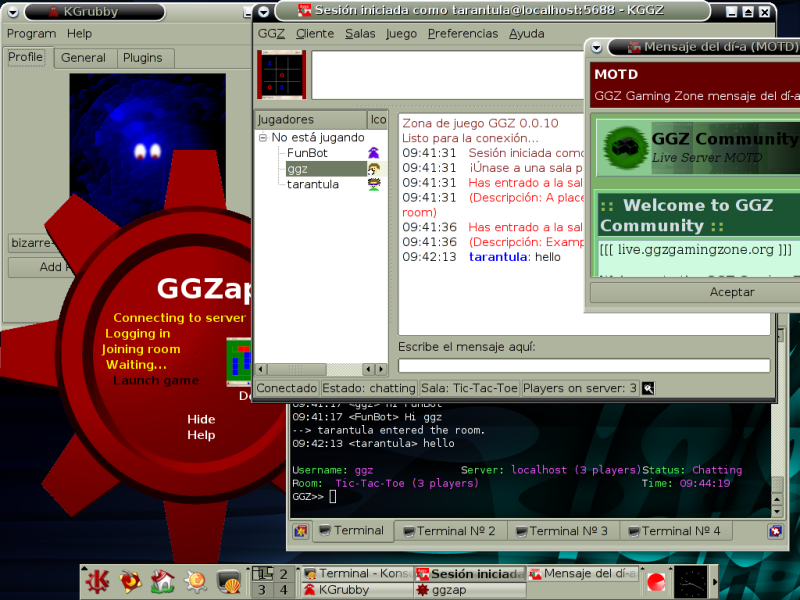The image size is (800, 600).
Task: Open the GGZ menu in KGGZ
Action: [x=271, y=34]
